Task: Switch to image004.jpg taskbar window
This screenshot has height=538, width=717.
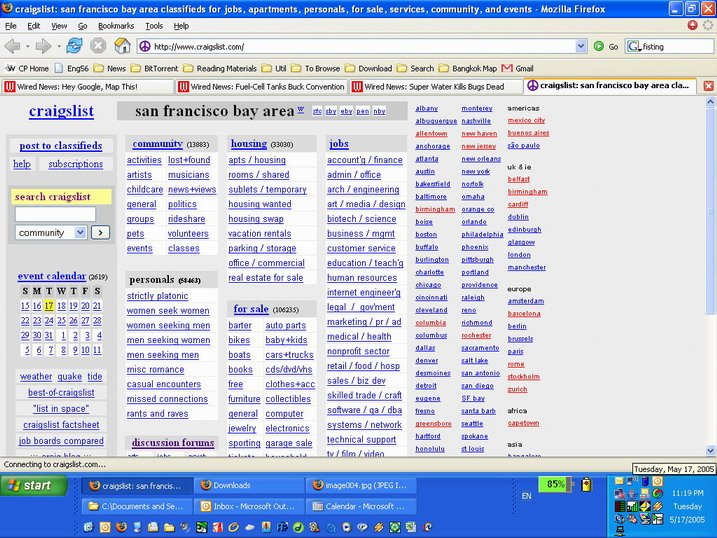Action: [361, 485]
